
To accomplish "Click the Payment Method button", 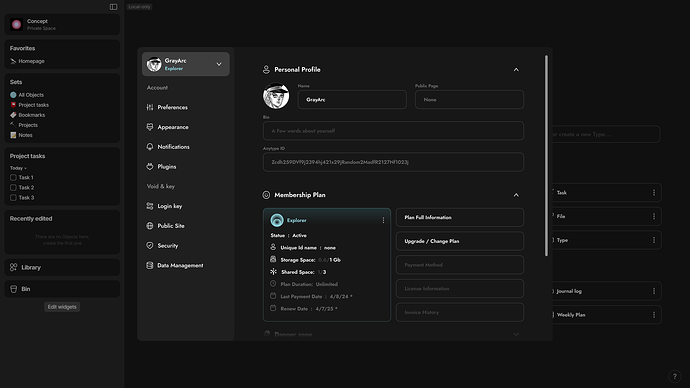I will click(x=460, y=265).
